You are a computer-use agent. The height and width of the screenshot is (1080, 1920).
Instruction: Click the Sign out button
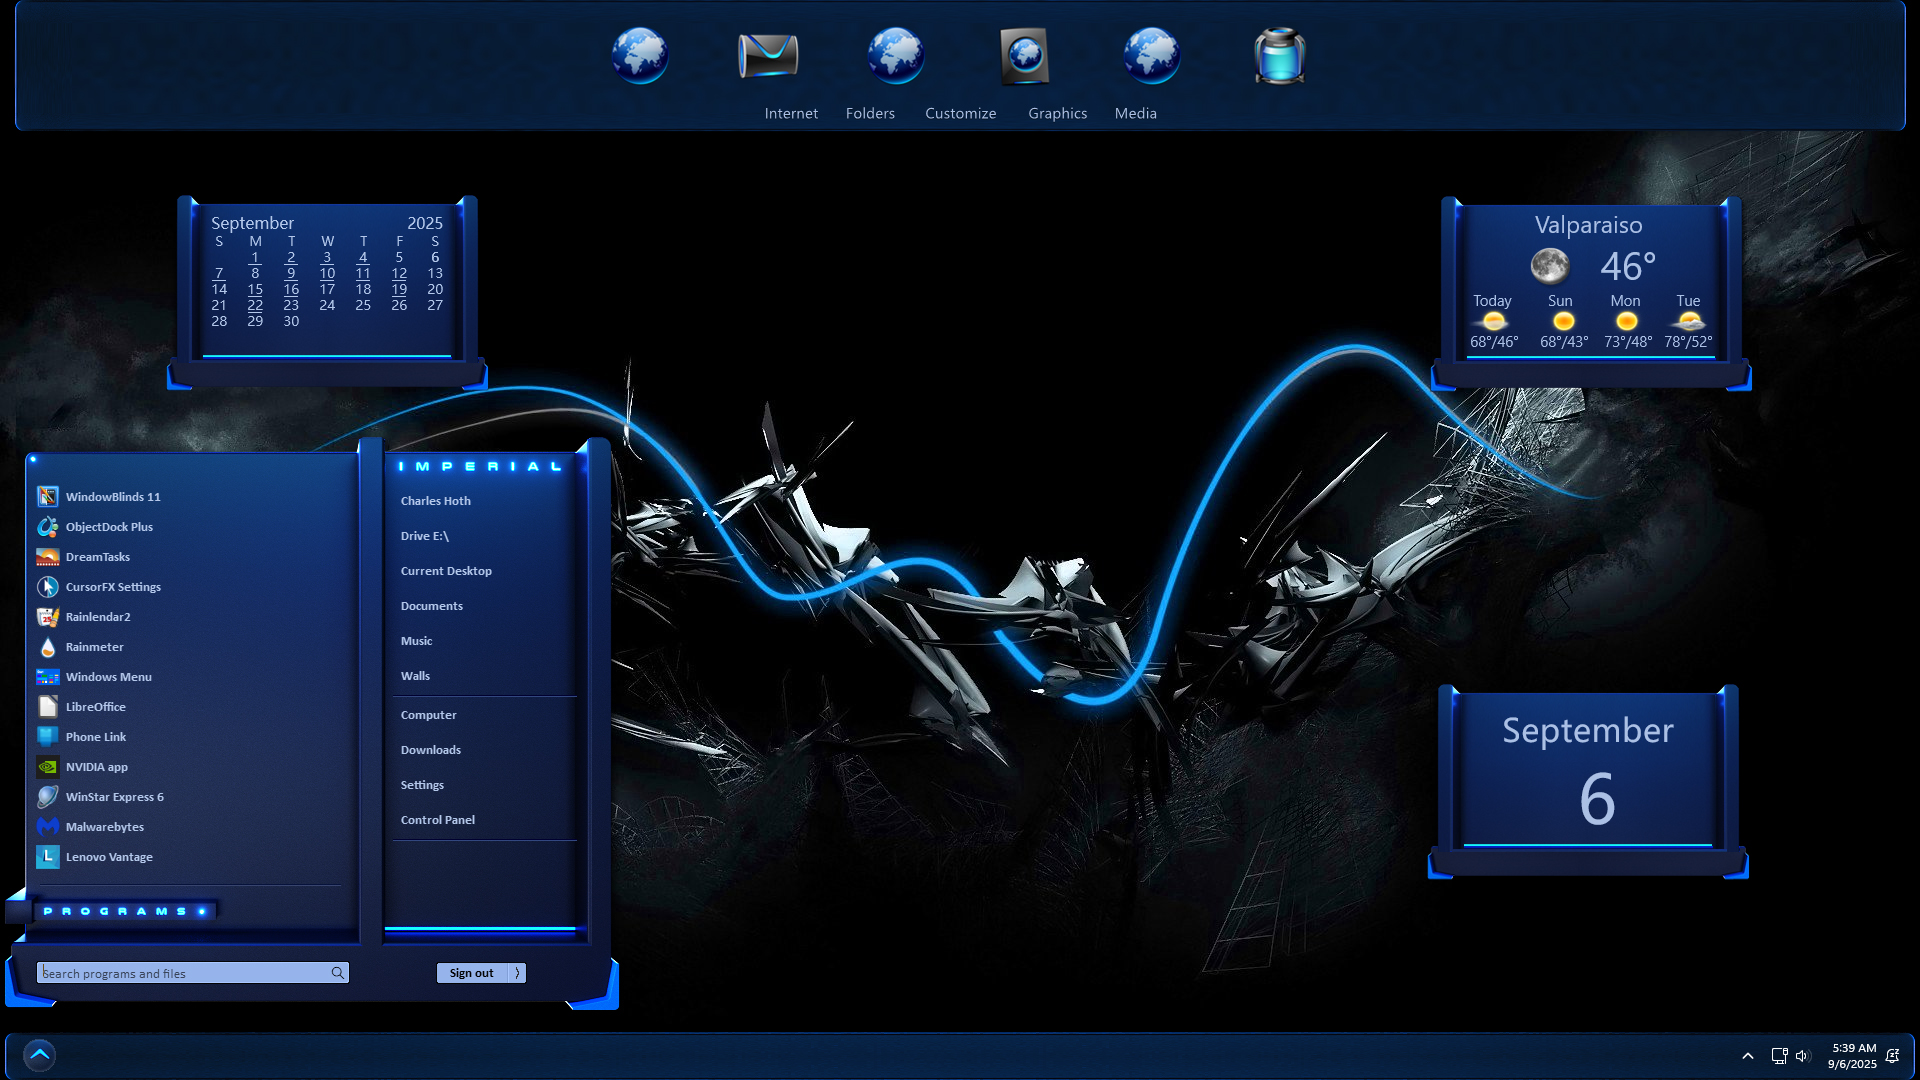coord(471,973)
